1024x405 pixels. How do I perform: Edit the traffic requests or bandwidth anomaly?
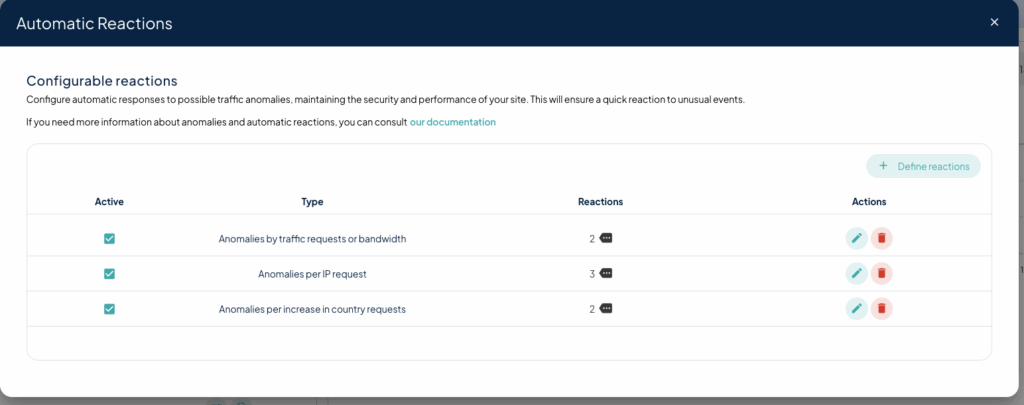pos(856,238)
